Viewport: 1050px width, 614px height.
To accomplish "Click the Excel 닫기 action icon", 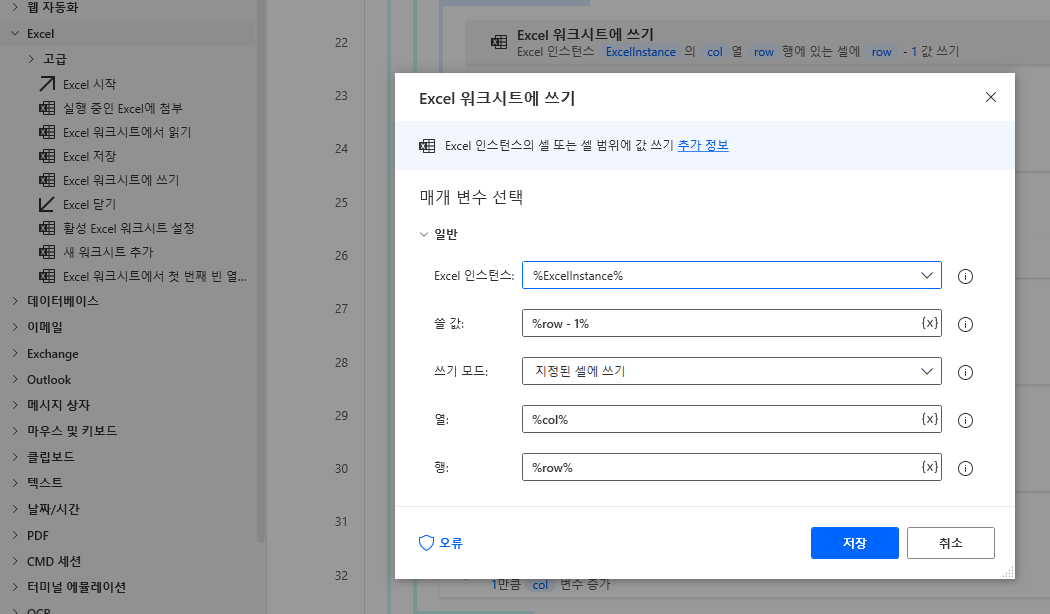I will [47, 204].
